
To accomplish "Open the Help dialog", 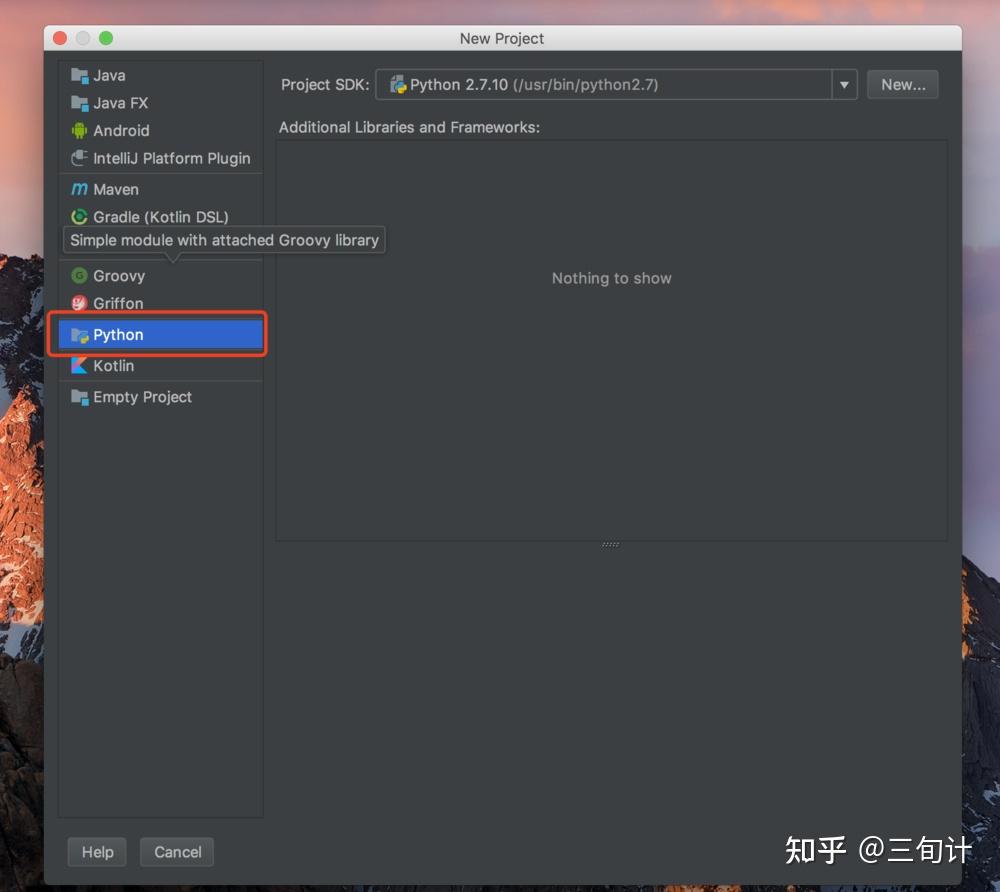I will [x=96, y=852].
